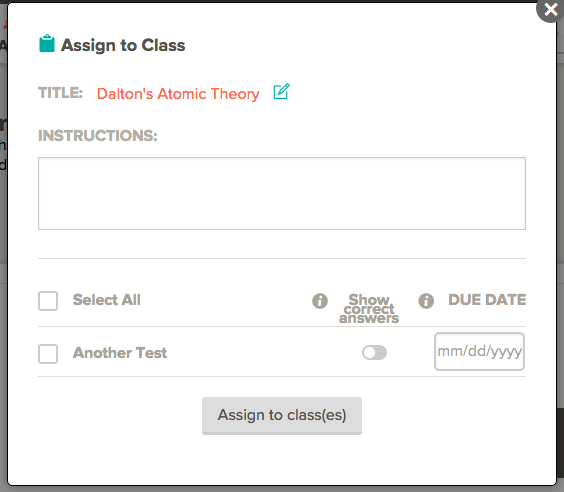
Task: Click the Another Test class name
Action: (120, 353)
